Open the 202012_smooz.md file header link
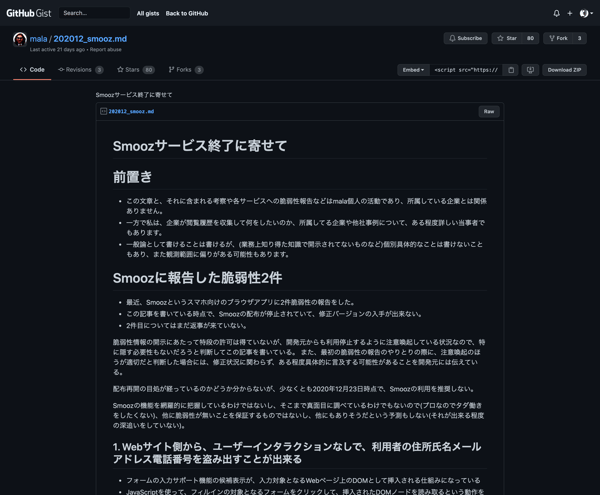600x495 pixels. [x=131, y=111]
